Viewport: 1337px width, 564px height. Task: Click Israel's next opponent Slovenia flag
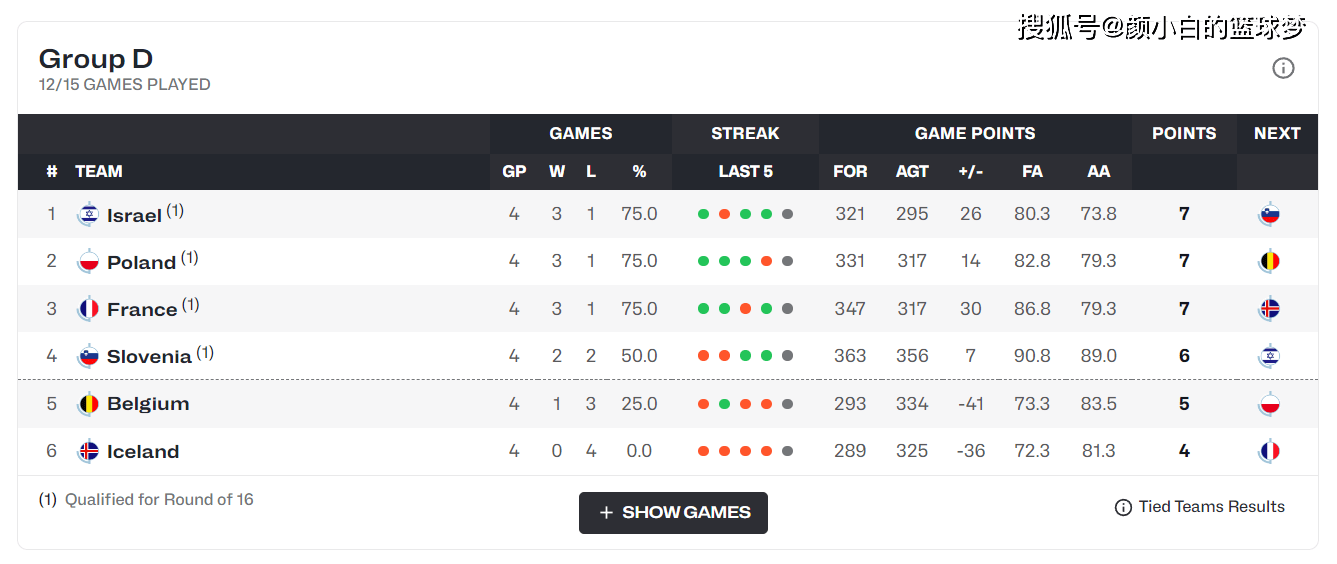[1269, 214]
